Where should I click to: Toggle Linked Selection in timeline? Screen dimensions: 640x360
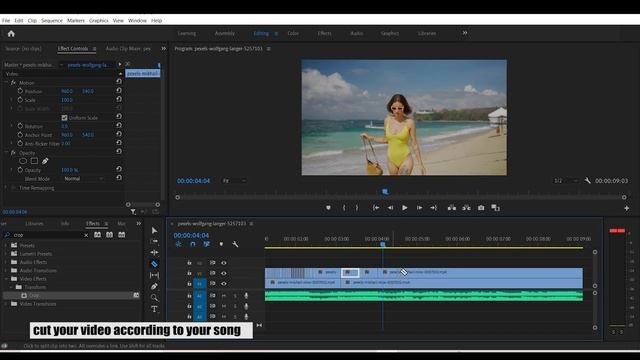coord(207,244)
